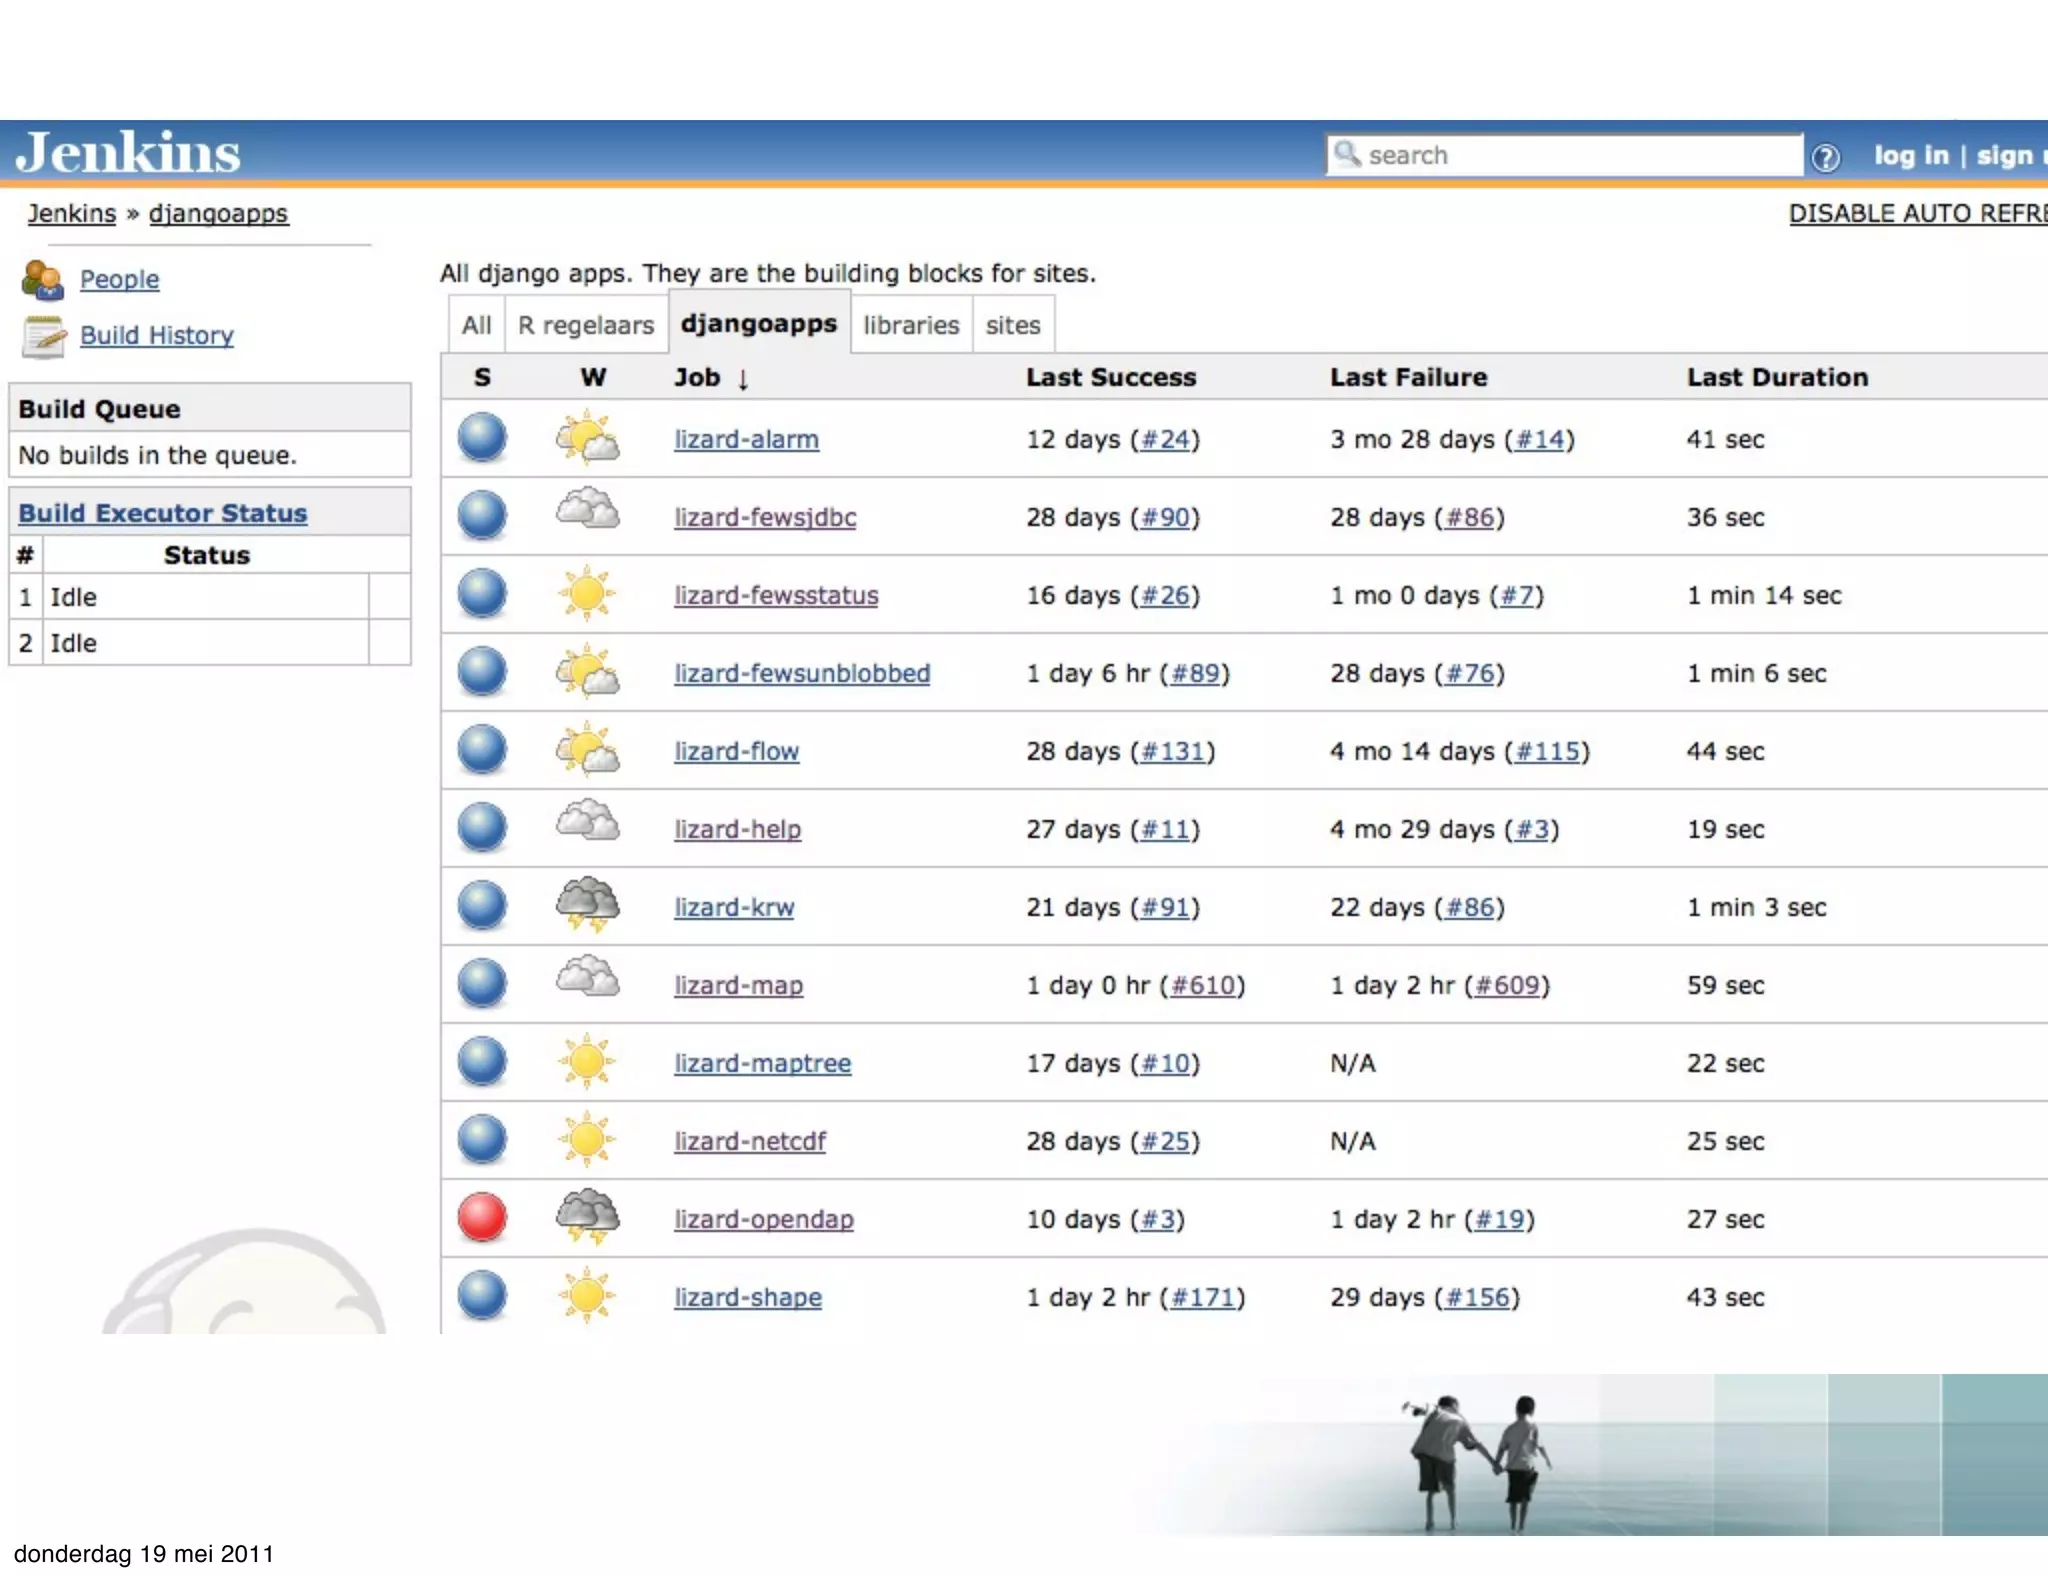Screen dimensions: 2048x1576
Task: Sort table by Last Duration column
Action: [x=1777, y=377]
